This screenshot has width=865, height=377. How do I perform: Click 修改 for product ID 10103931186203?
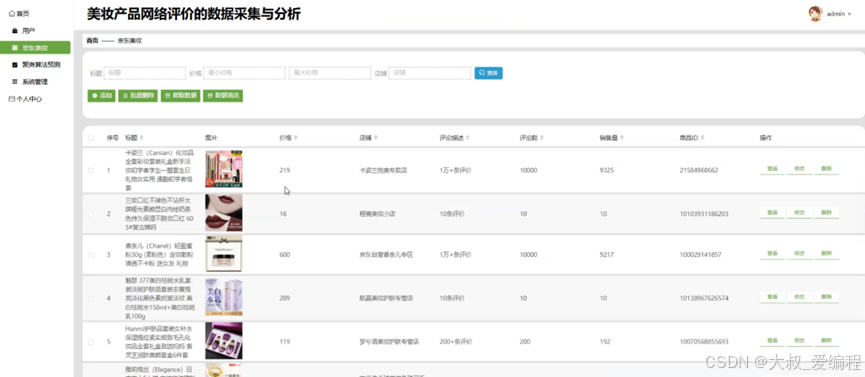coord(799,213)
